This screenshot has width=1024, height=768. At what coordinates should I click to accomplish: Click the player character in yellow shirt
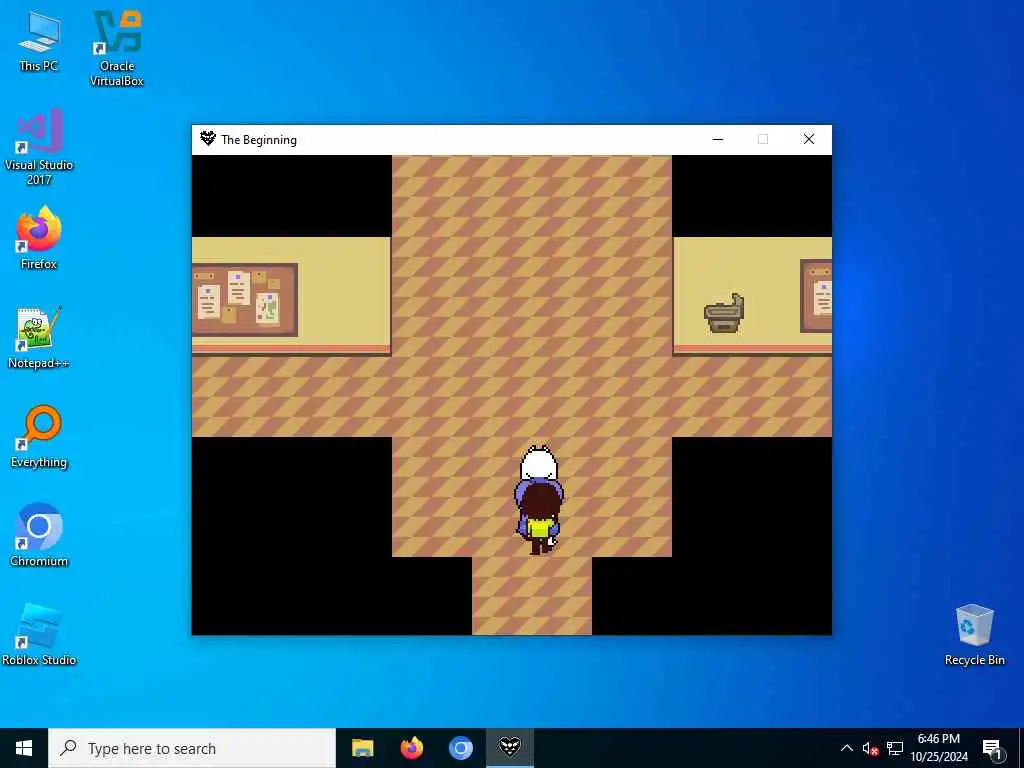pyautogui.click(x=539, y=518)
